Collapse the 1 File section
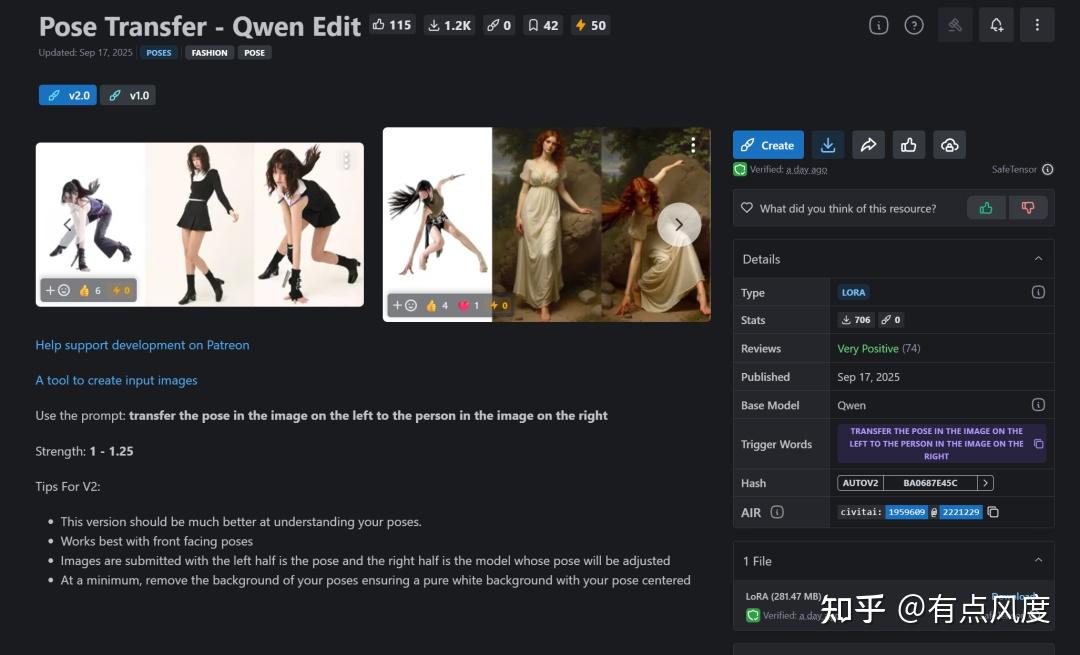This screenshot has height=655, width=1080. tap(1038, 561)
